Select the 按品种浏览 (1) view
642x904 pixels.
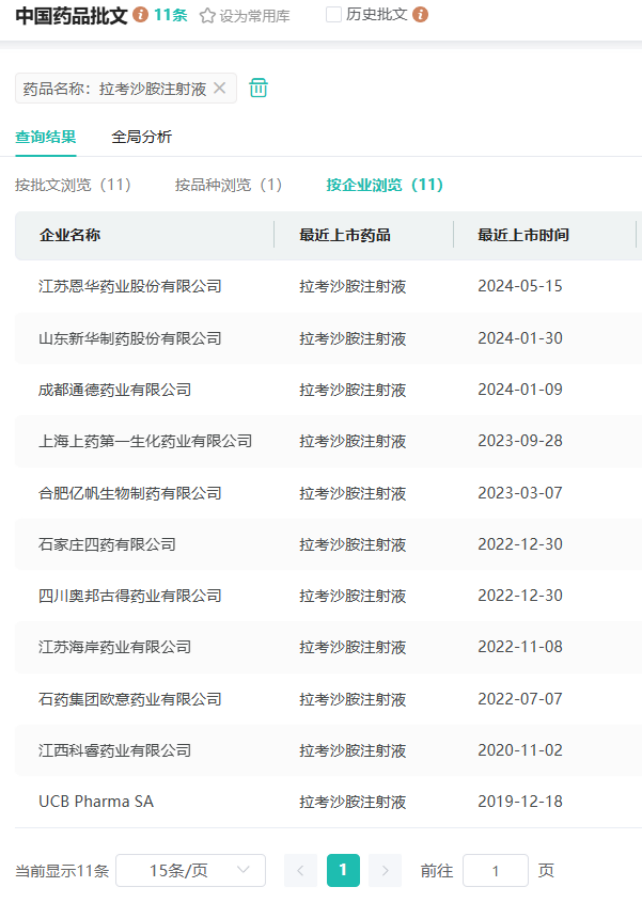[229, 184]
